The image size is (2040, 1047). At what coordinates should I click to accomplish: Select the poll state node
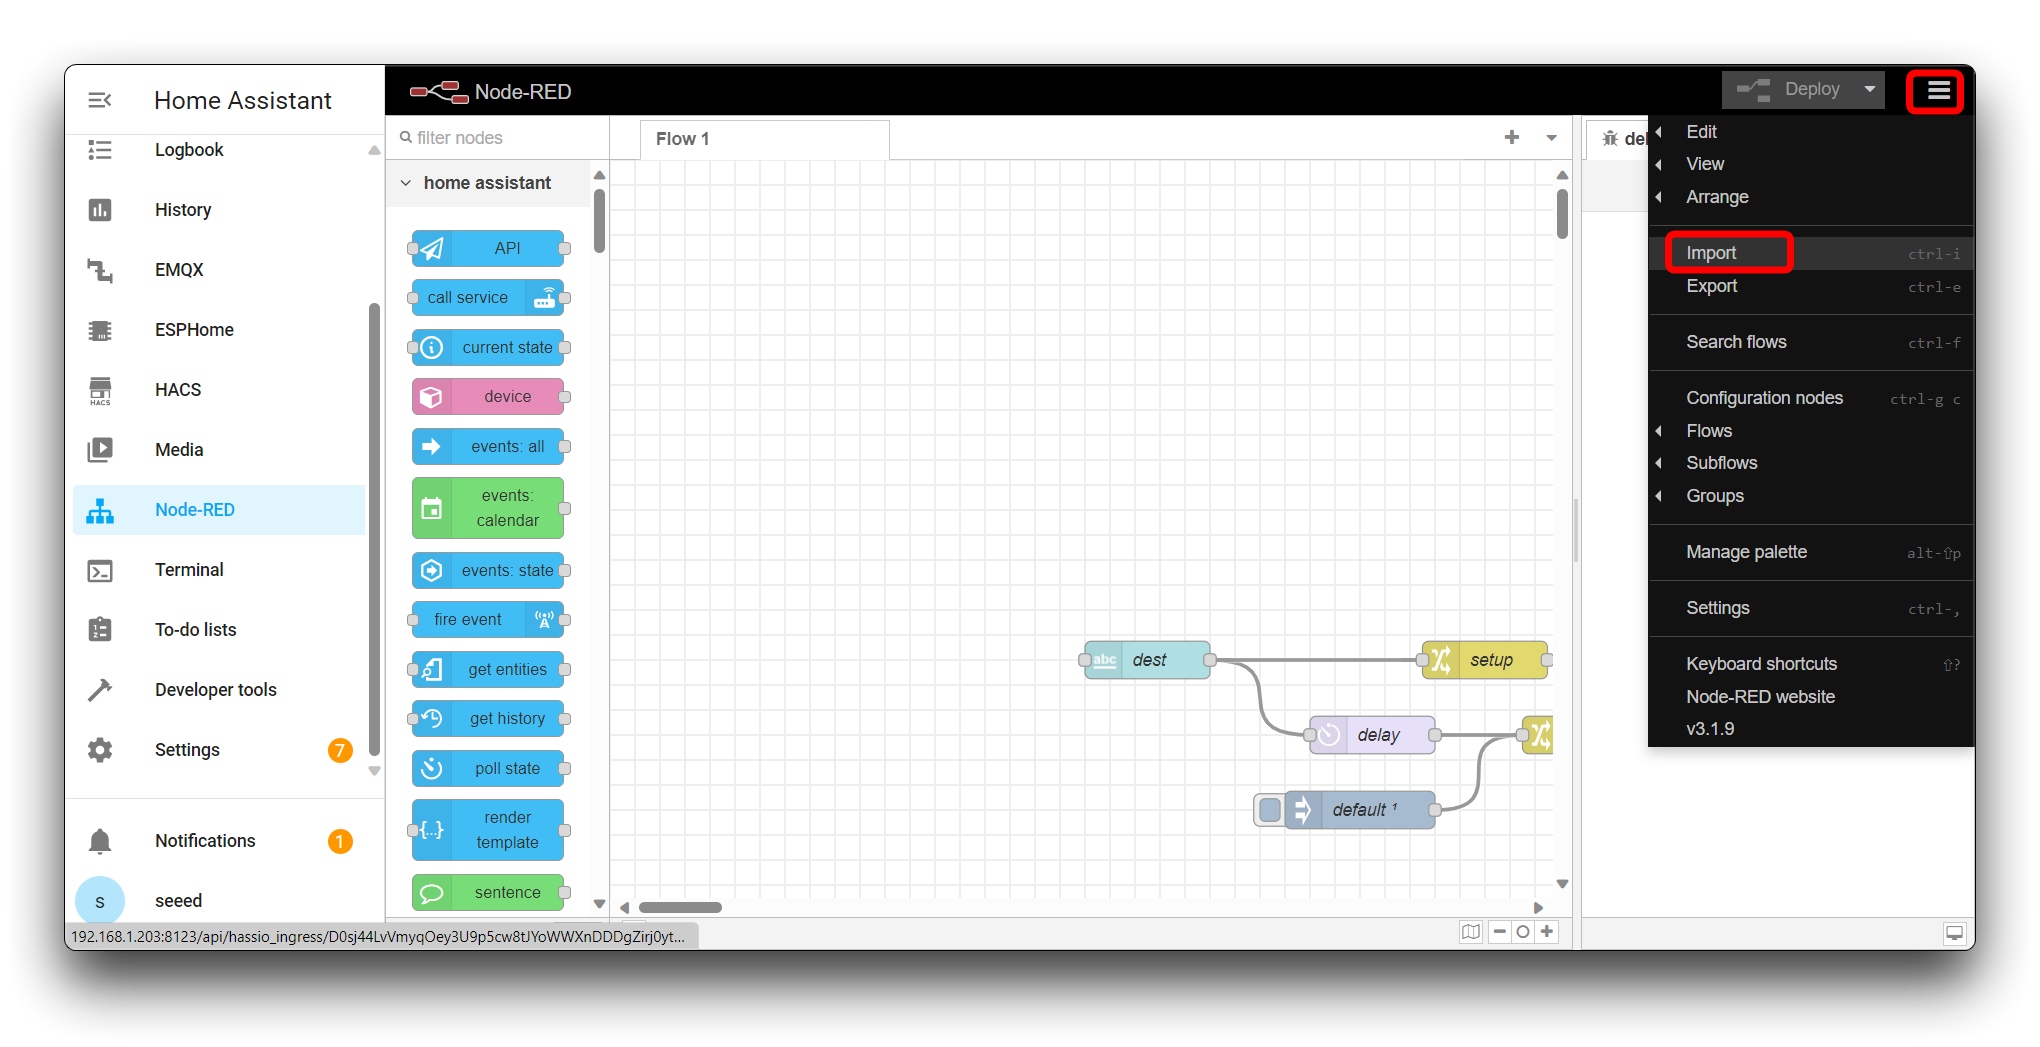click(488, 768)
